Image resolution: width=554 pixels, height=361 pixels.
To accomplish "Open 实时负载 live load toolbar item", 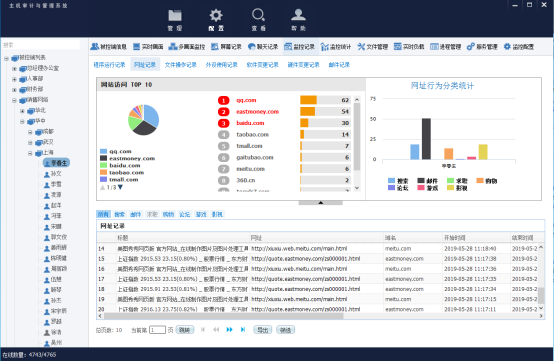I will tap(409, 47).
